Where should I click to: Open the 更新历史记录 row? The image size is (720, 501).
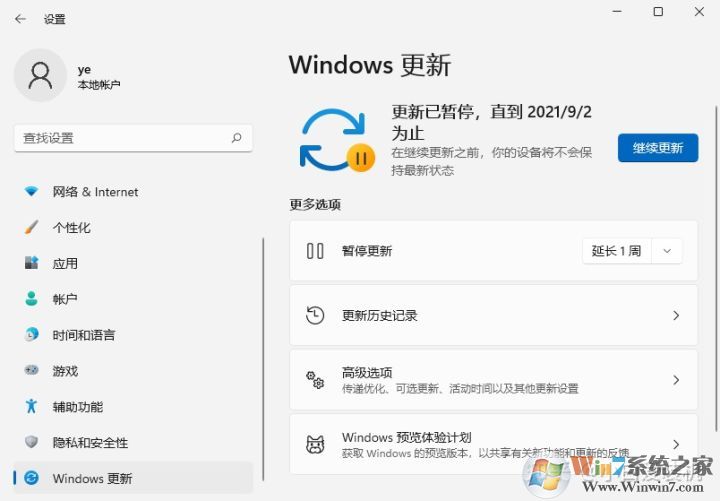pyautogui.click(x=494, y=315)
